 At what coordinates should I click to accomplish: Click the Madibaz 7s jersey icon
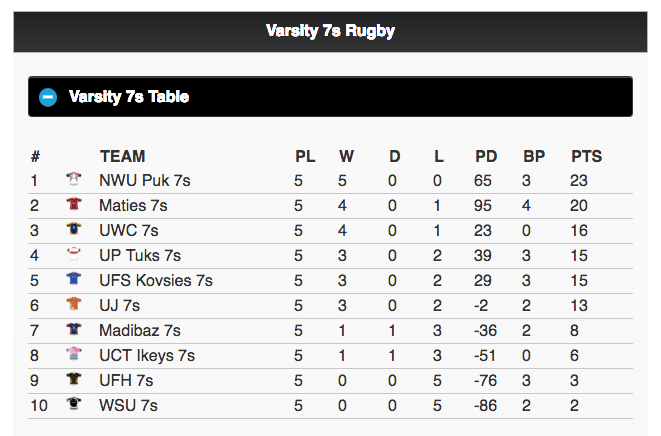click(73, 330)
